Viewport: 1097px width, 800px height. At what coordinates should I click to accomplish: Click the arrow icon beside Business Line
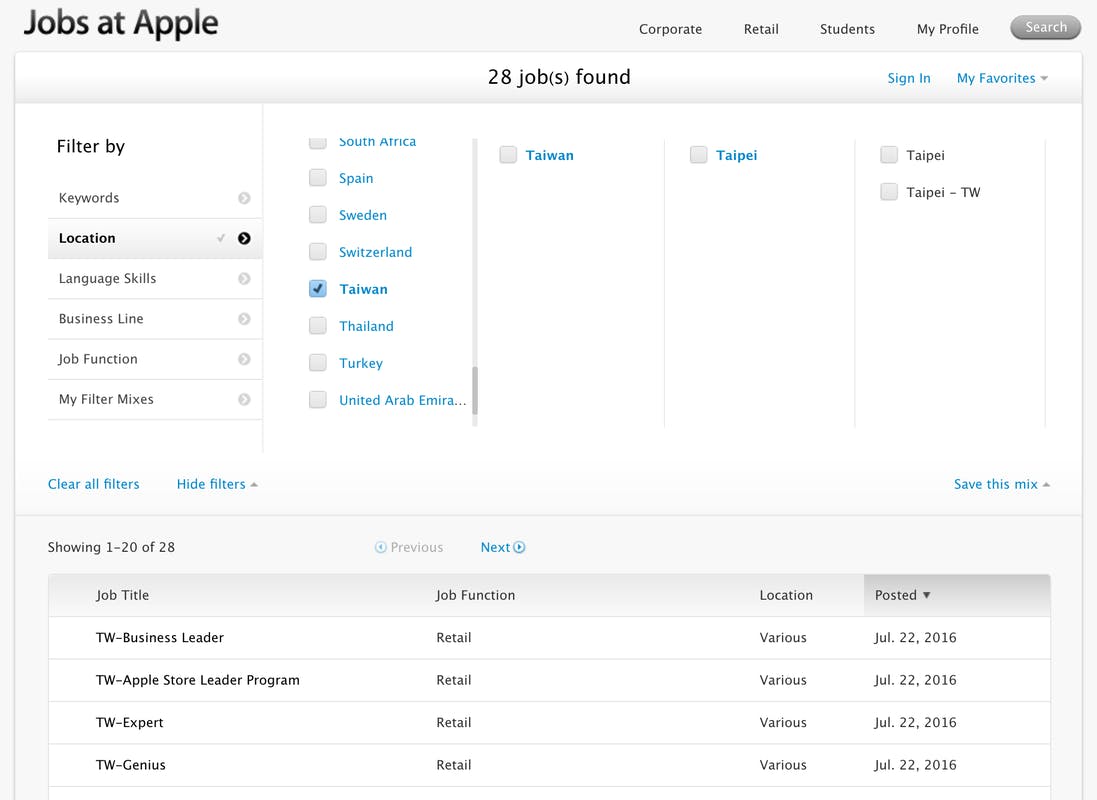(244, 319)
